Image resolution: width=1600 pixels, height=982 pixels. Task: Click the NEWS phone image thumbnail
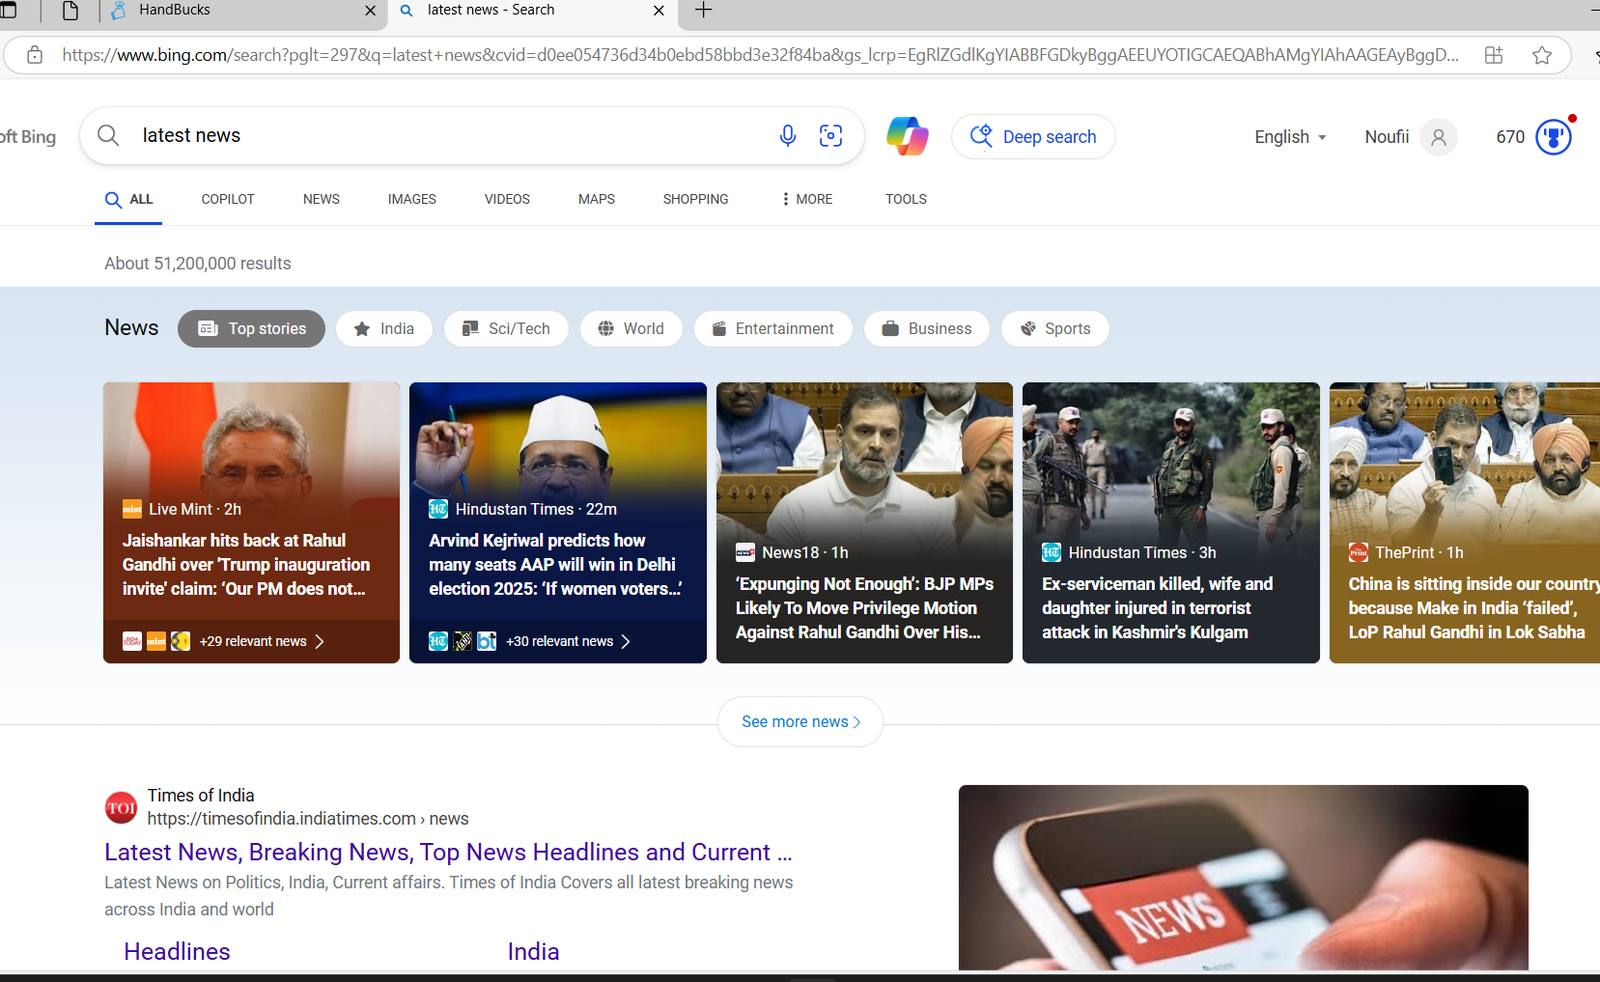pyautogui.click(x=1243, y=878)
